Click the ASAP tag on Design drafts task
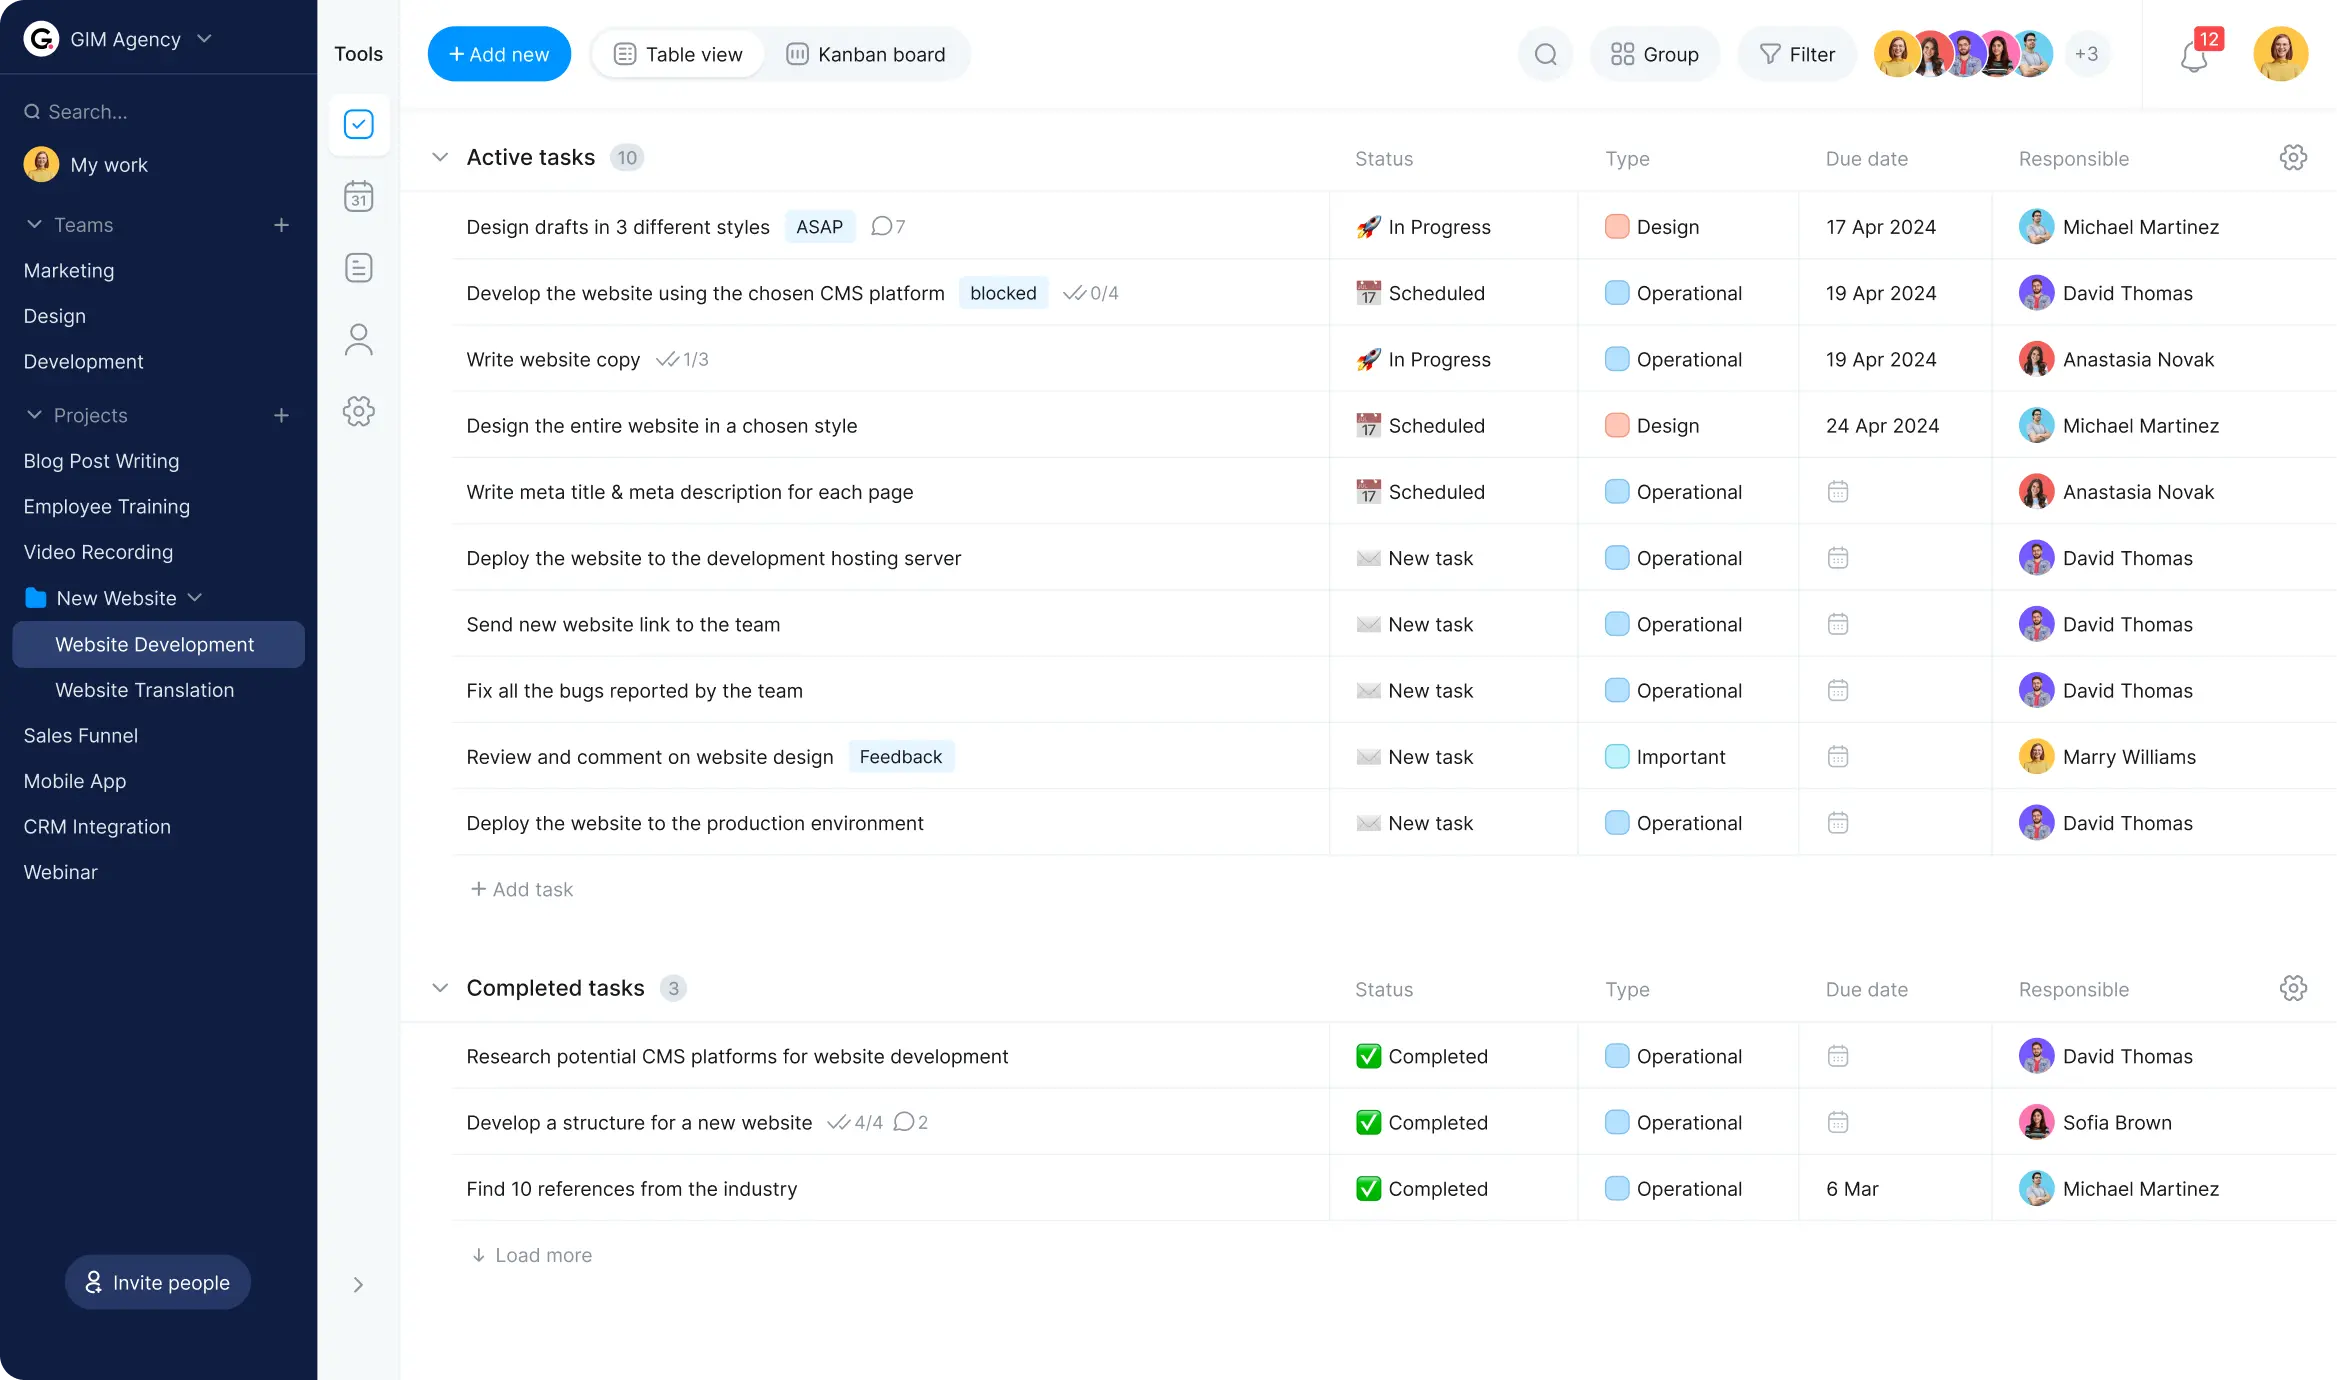Screen dimensions: 2337x1380 click(x=820, y=227)
